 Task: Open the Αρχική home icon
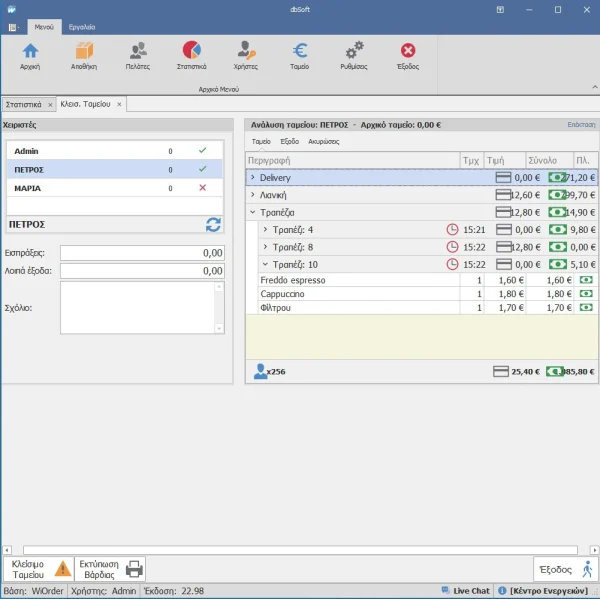[x=30, y=54]
